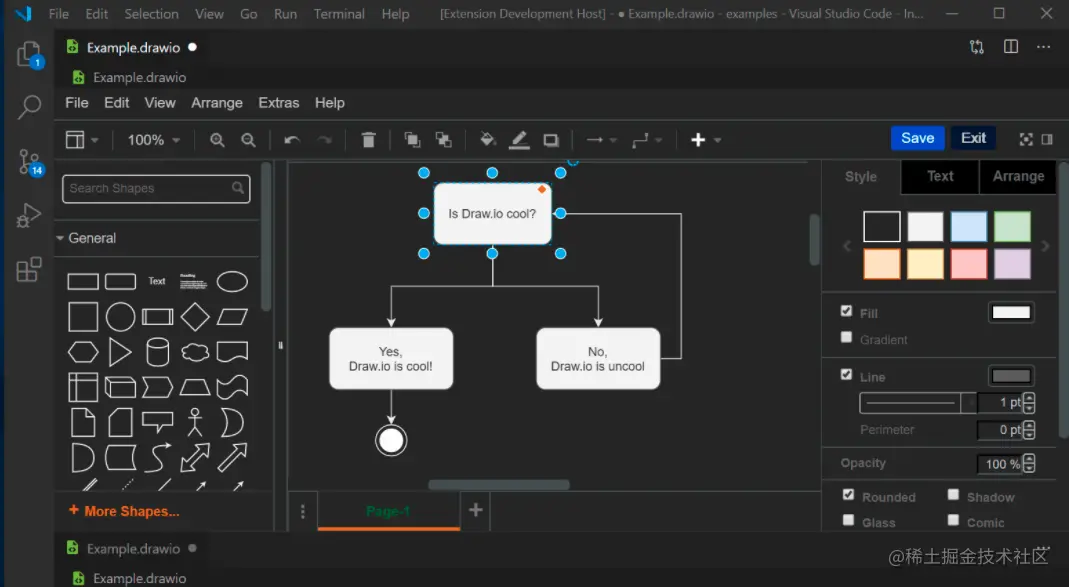Open More Shapes link
The width and height of the screenshot is (1069, 587).
click(124, 511)
